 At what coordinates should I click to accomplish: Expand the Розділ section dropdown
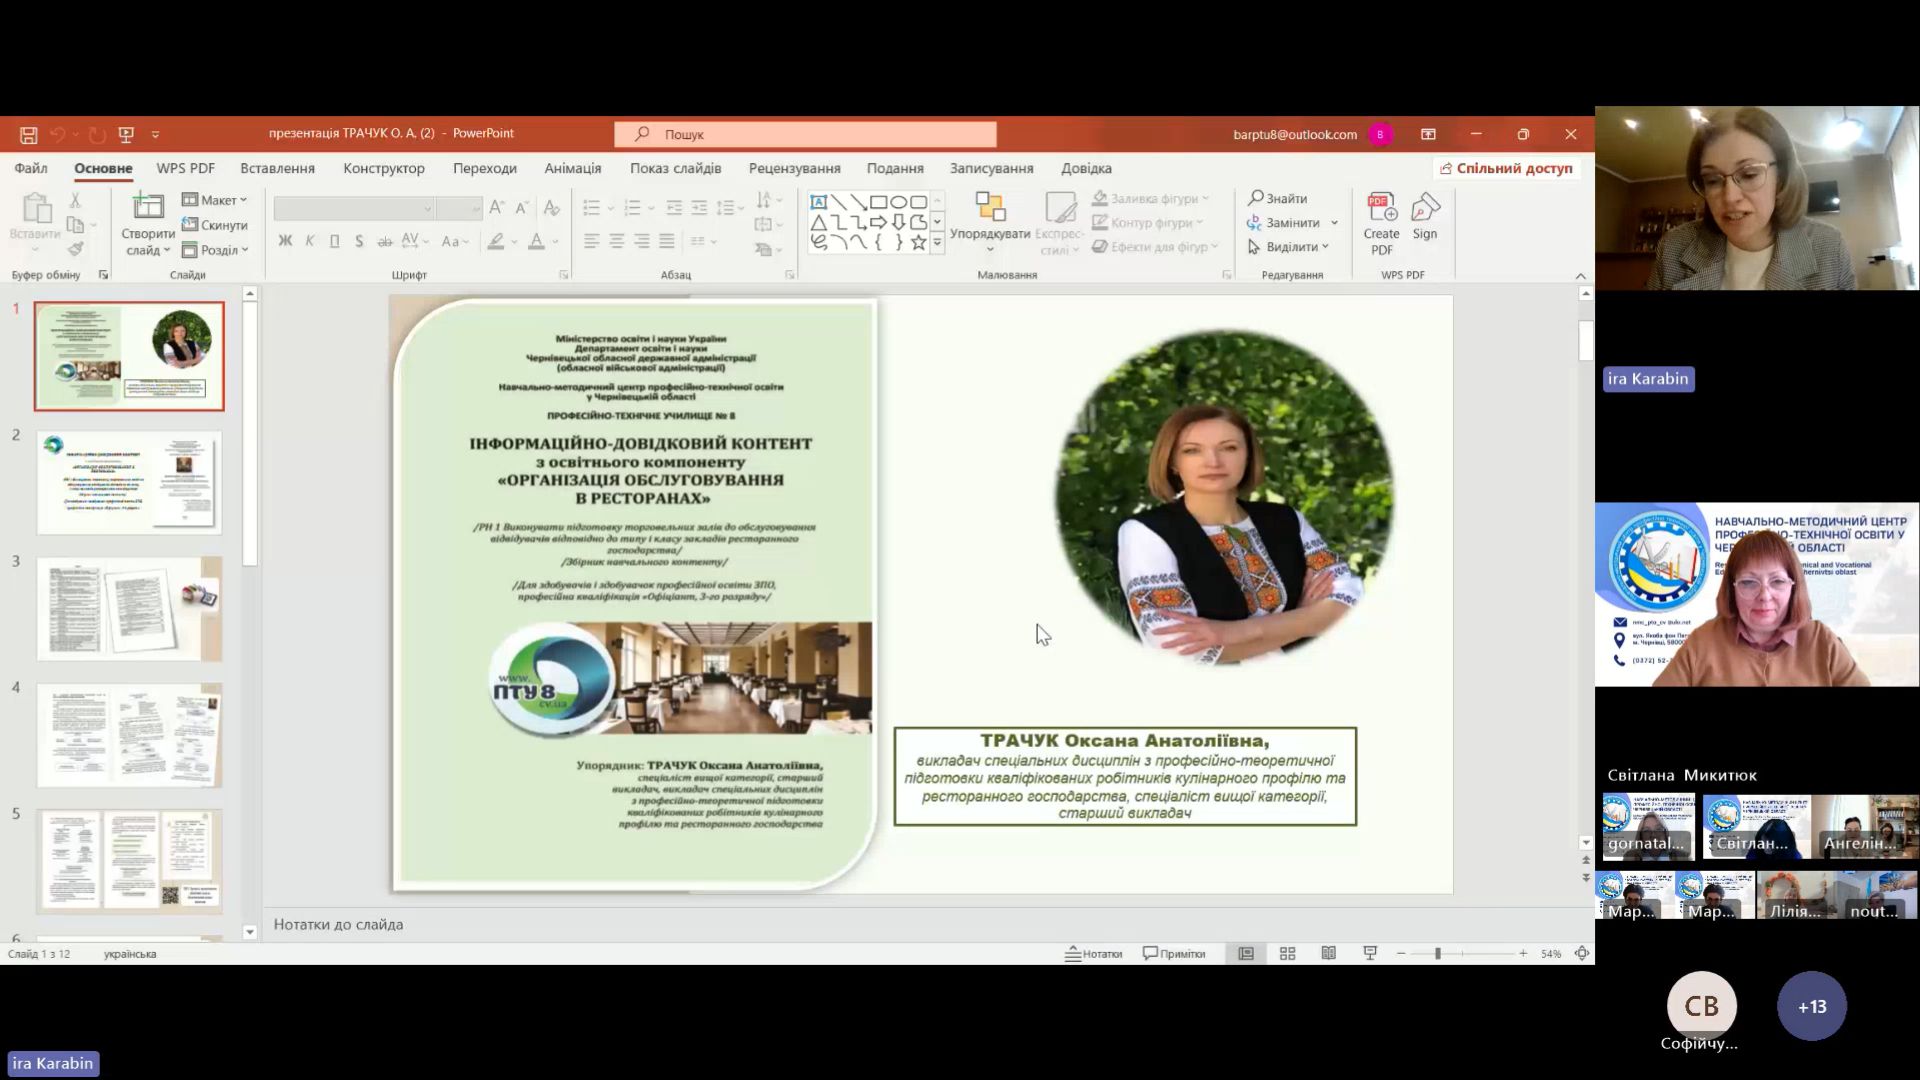[x=215, y=250]
